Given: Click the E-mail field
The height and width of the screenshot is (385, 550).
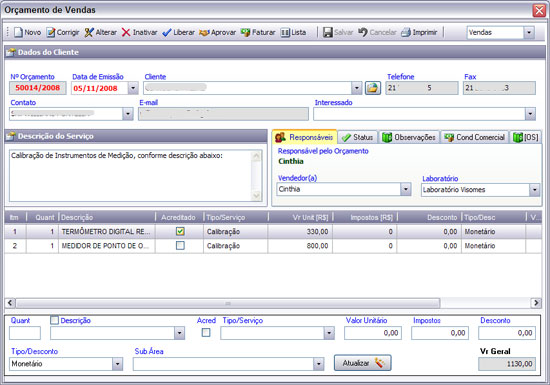Looking at the screenshot, I should [223, 114].
